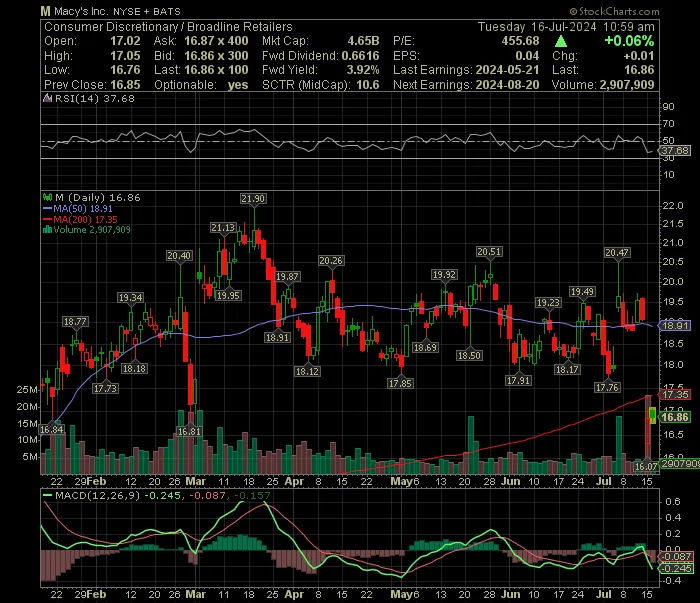Click the Prev Close value 16.85
Image resolution: width=700 pixels, height=603 pixels.
point(125,85)
